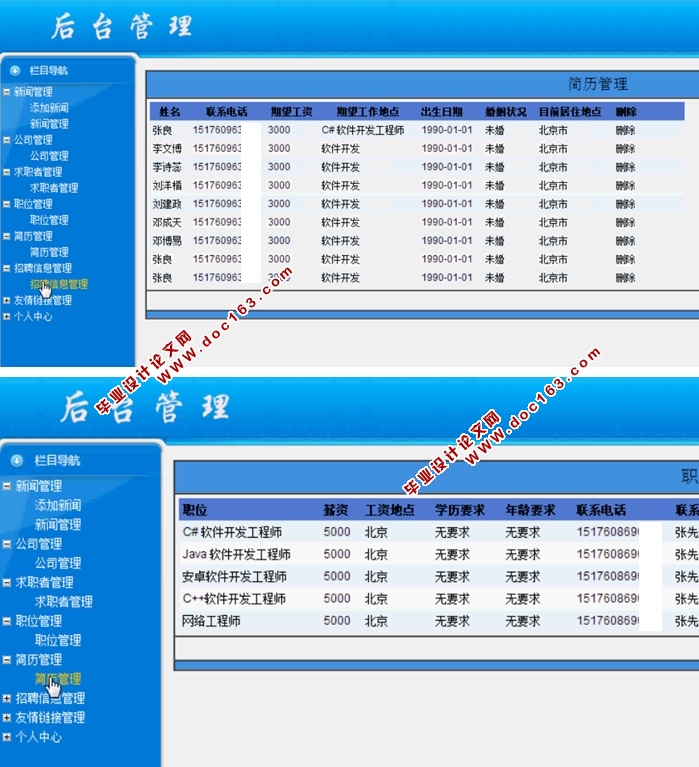Select the name cell 李诗蕊
This screenshot has width=699, height=767.
point(167,167)
